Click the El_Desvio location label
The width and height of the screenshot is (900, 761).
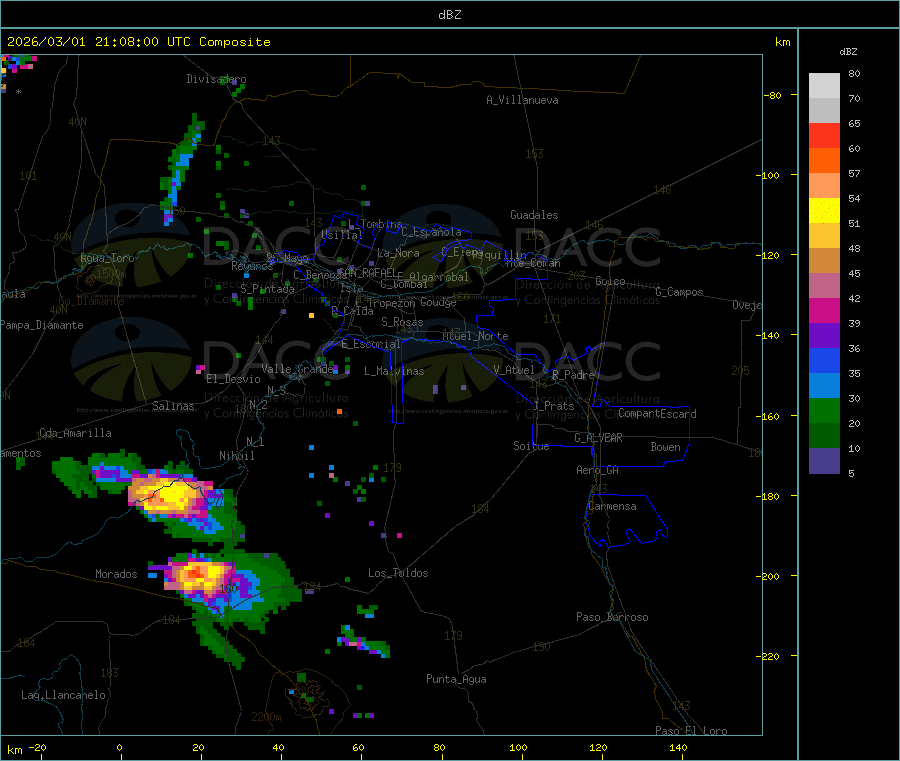[x=234, y=379]
